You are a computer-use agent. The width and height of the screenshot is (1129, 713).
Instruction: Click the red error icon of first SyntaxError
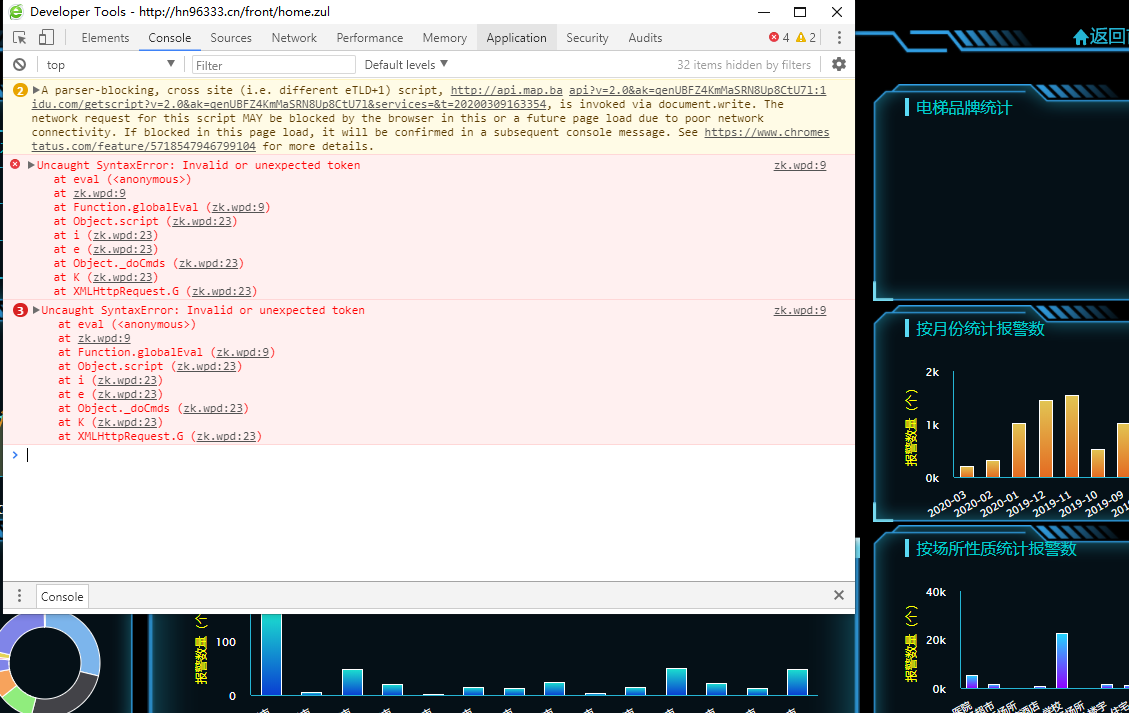tap(15, 165)
